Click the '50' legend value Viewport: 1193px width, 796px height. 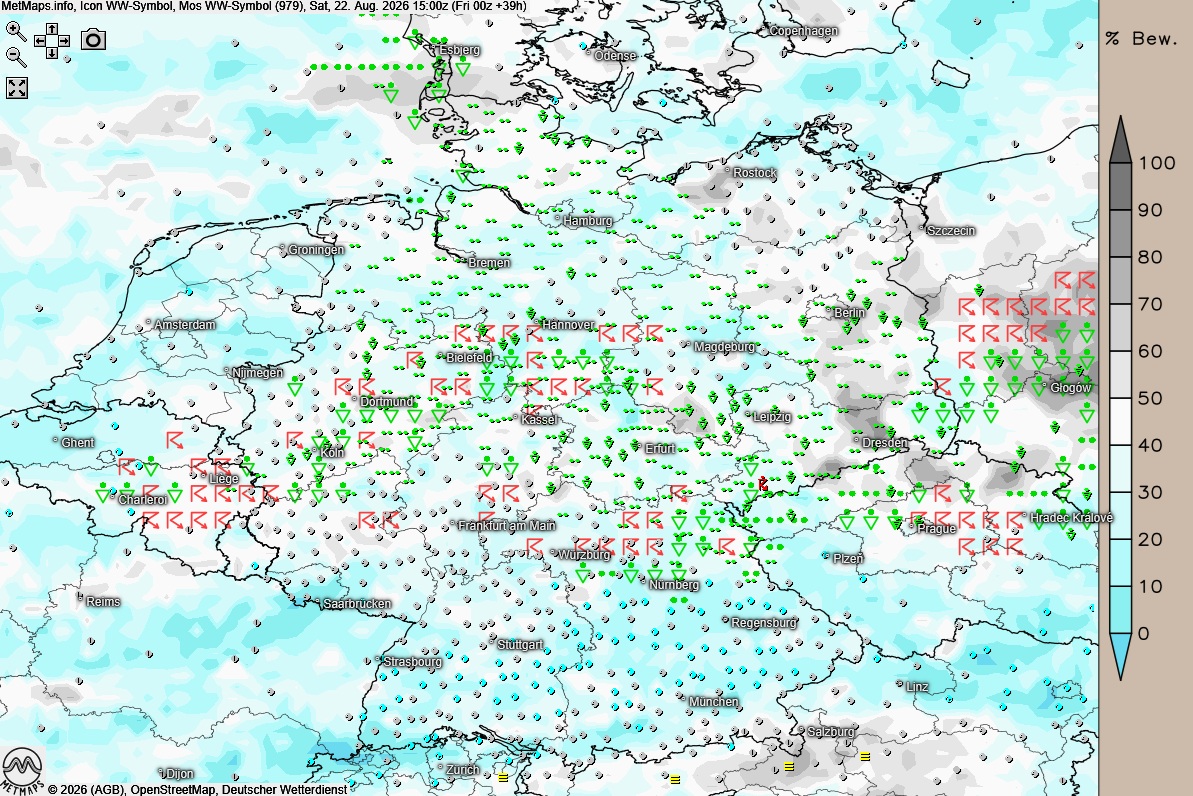coord(1150,398)
